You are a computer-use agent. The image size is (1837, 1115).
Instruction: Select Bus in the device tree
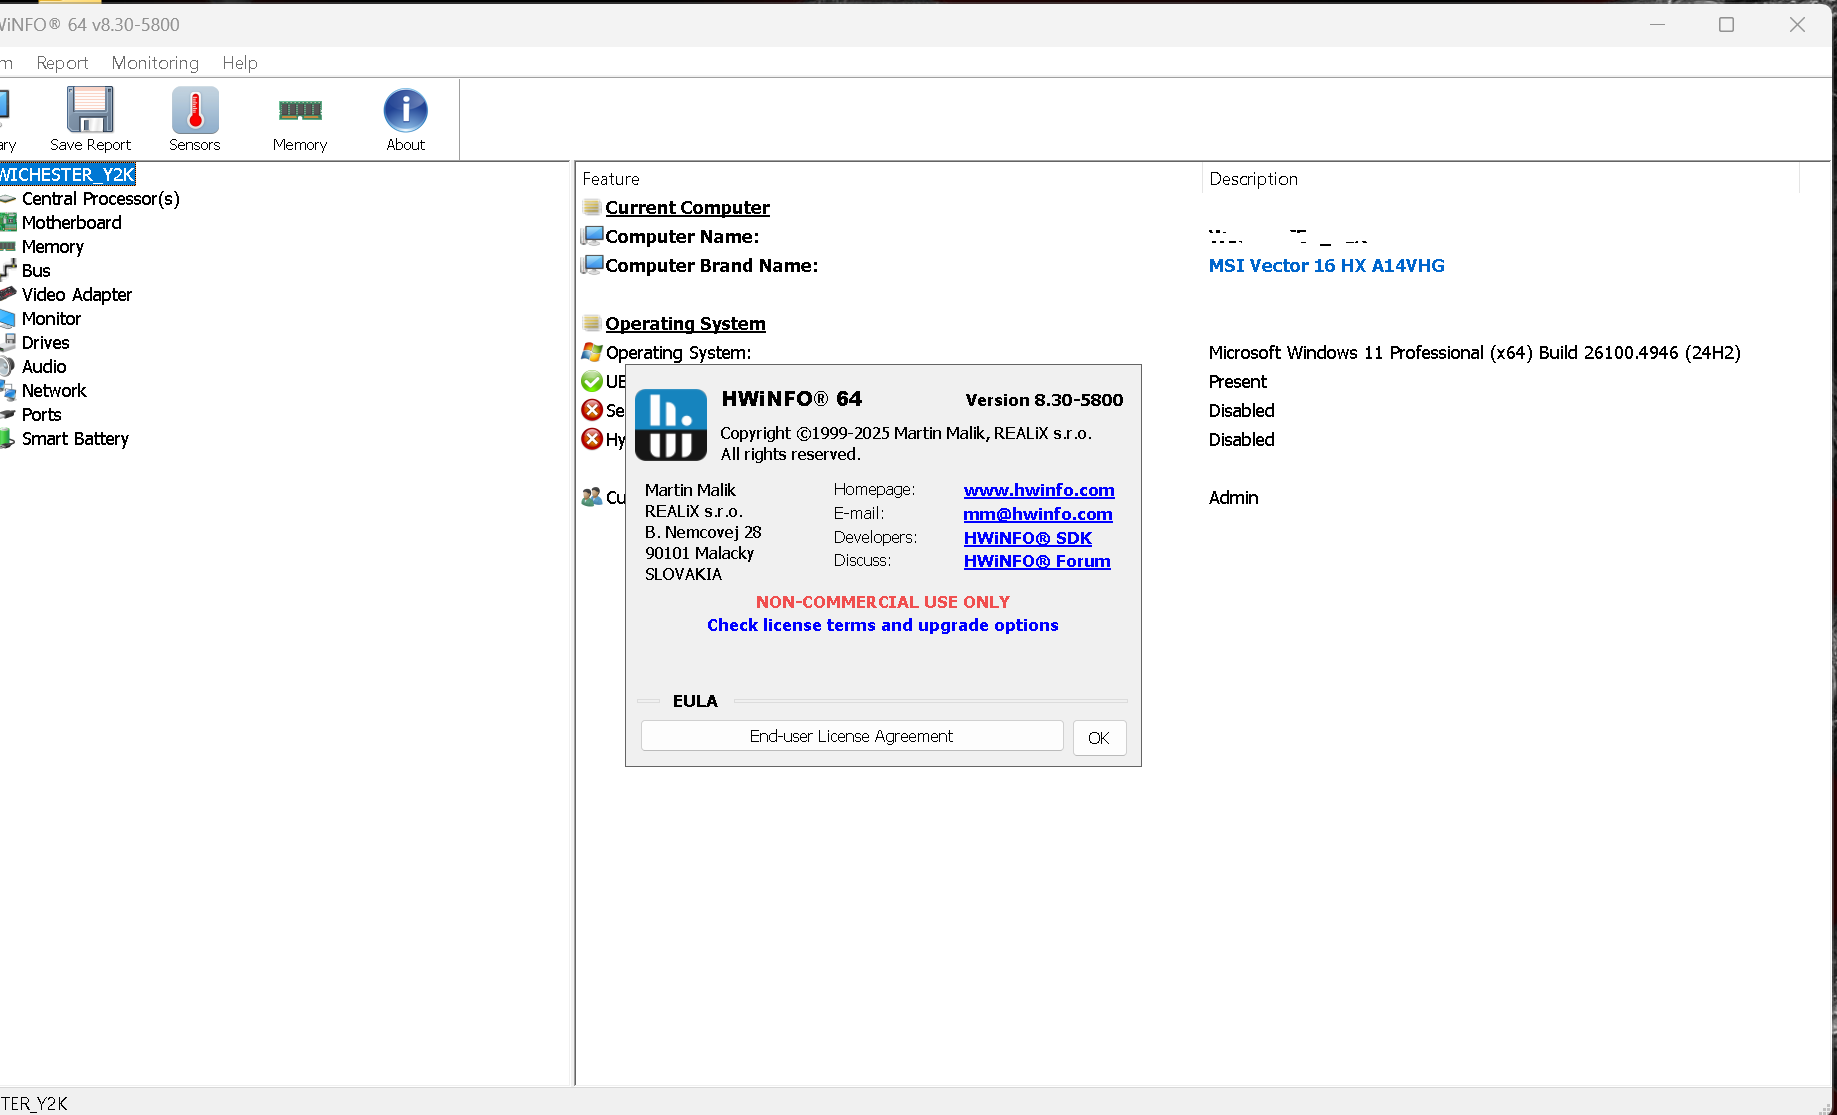(36, 271)
